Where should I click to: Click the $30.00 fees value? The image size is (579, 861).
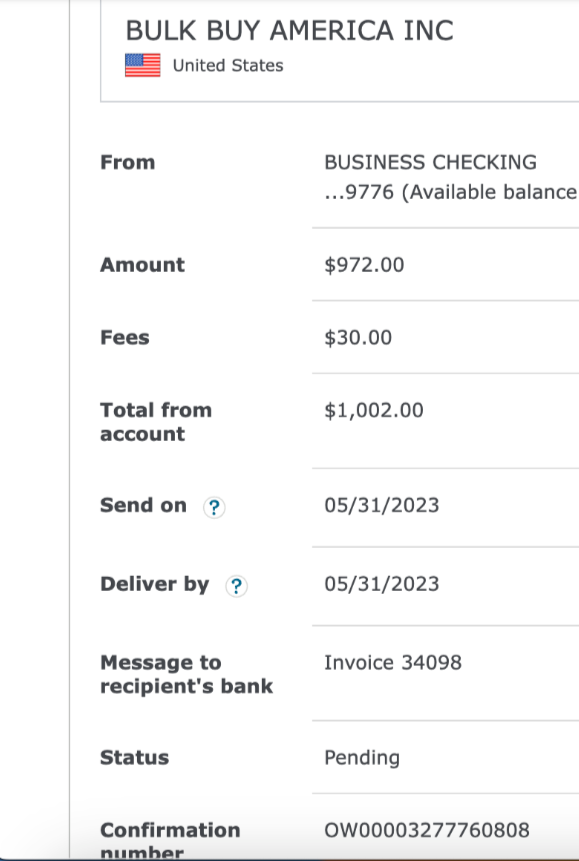(x=358, y=337)
